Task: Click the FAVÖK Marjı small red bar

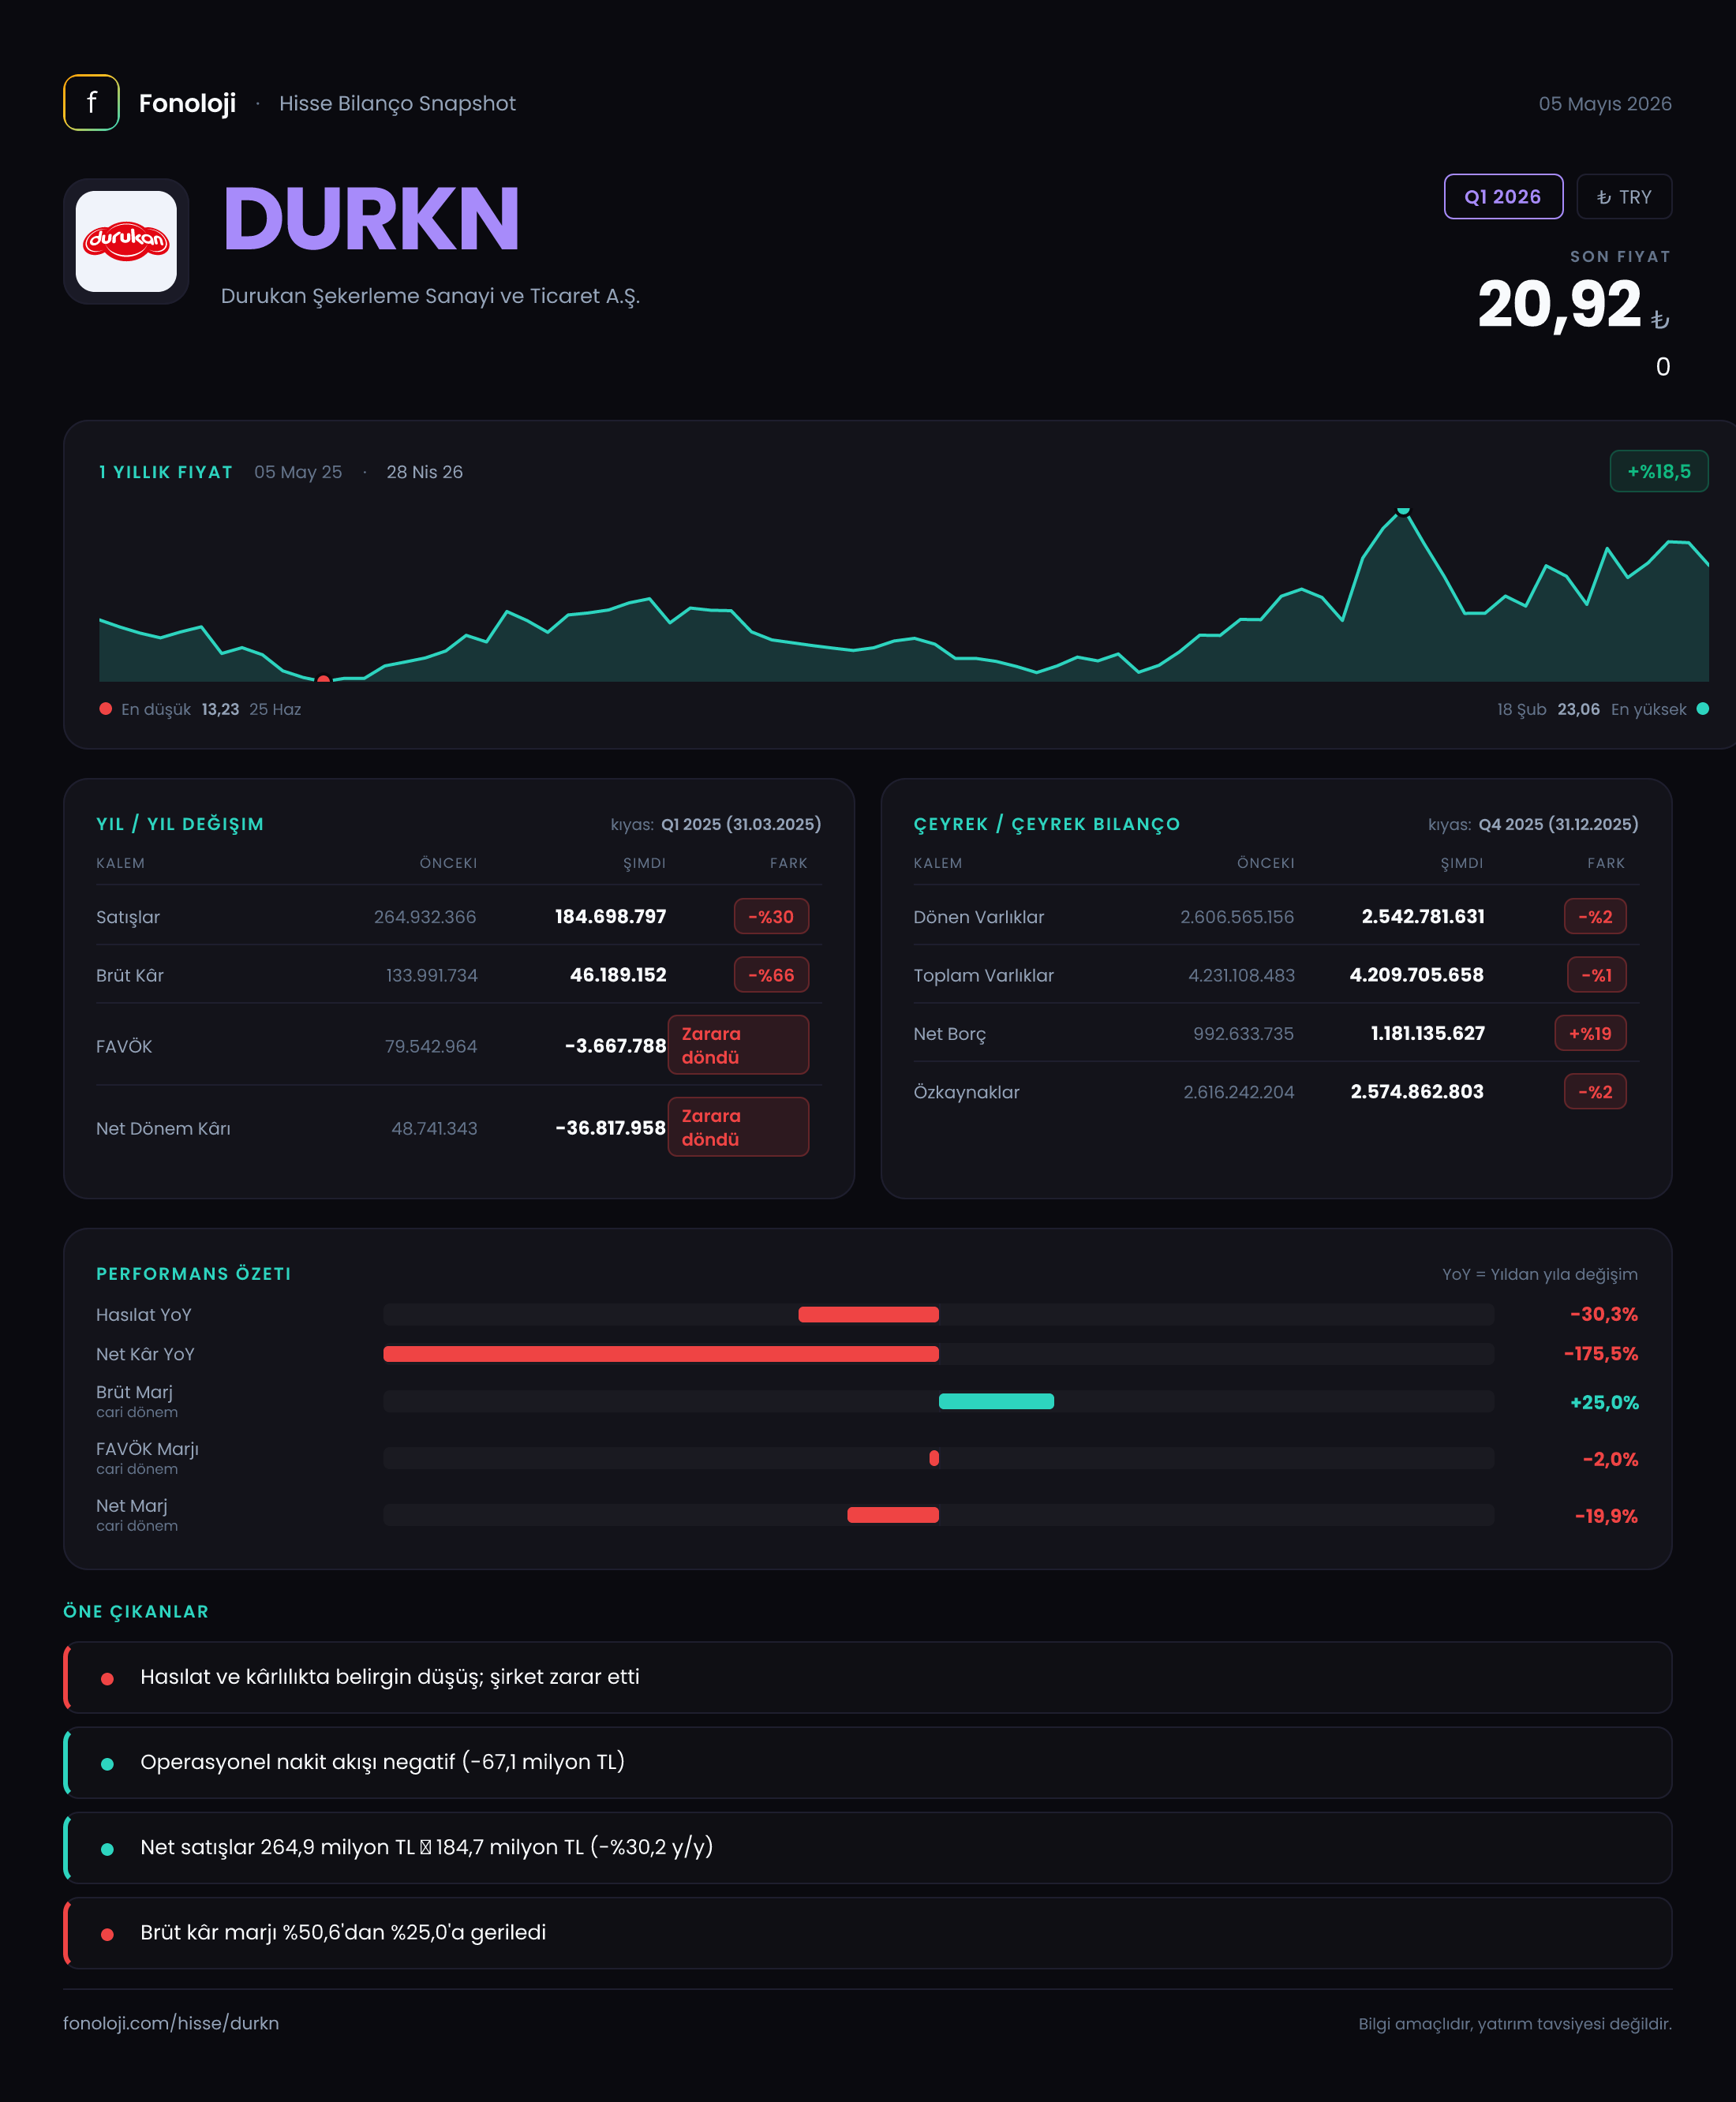Action: (x=934, y=1458)
